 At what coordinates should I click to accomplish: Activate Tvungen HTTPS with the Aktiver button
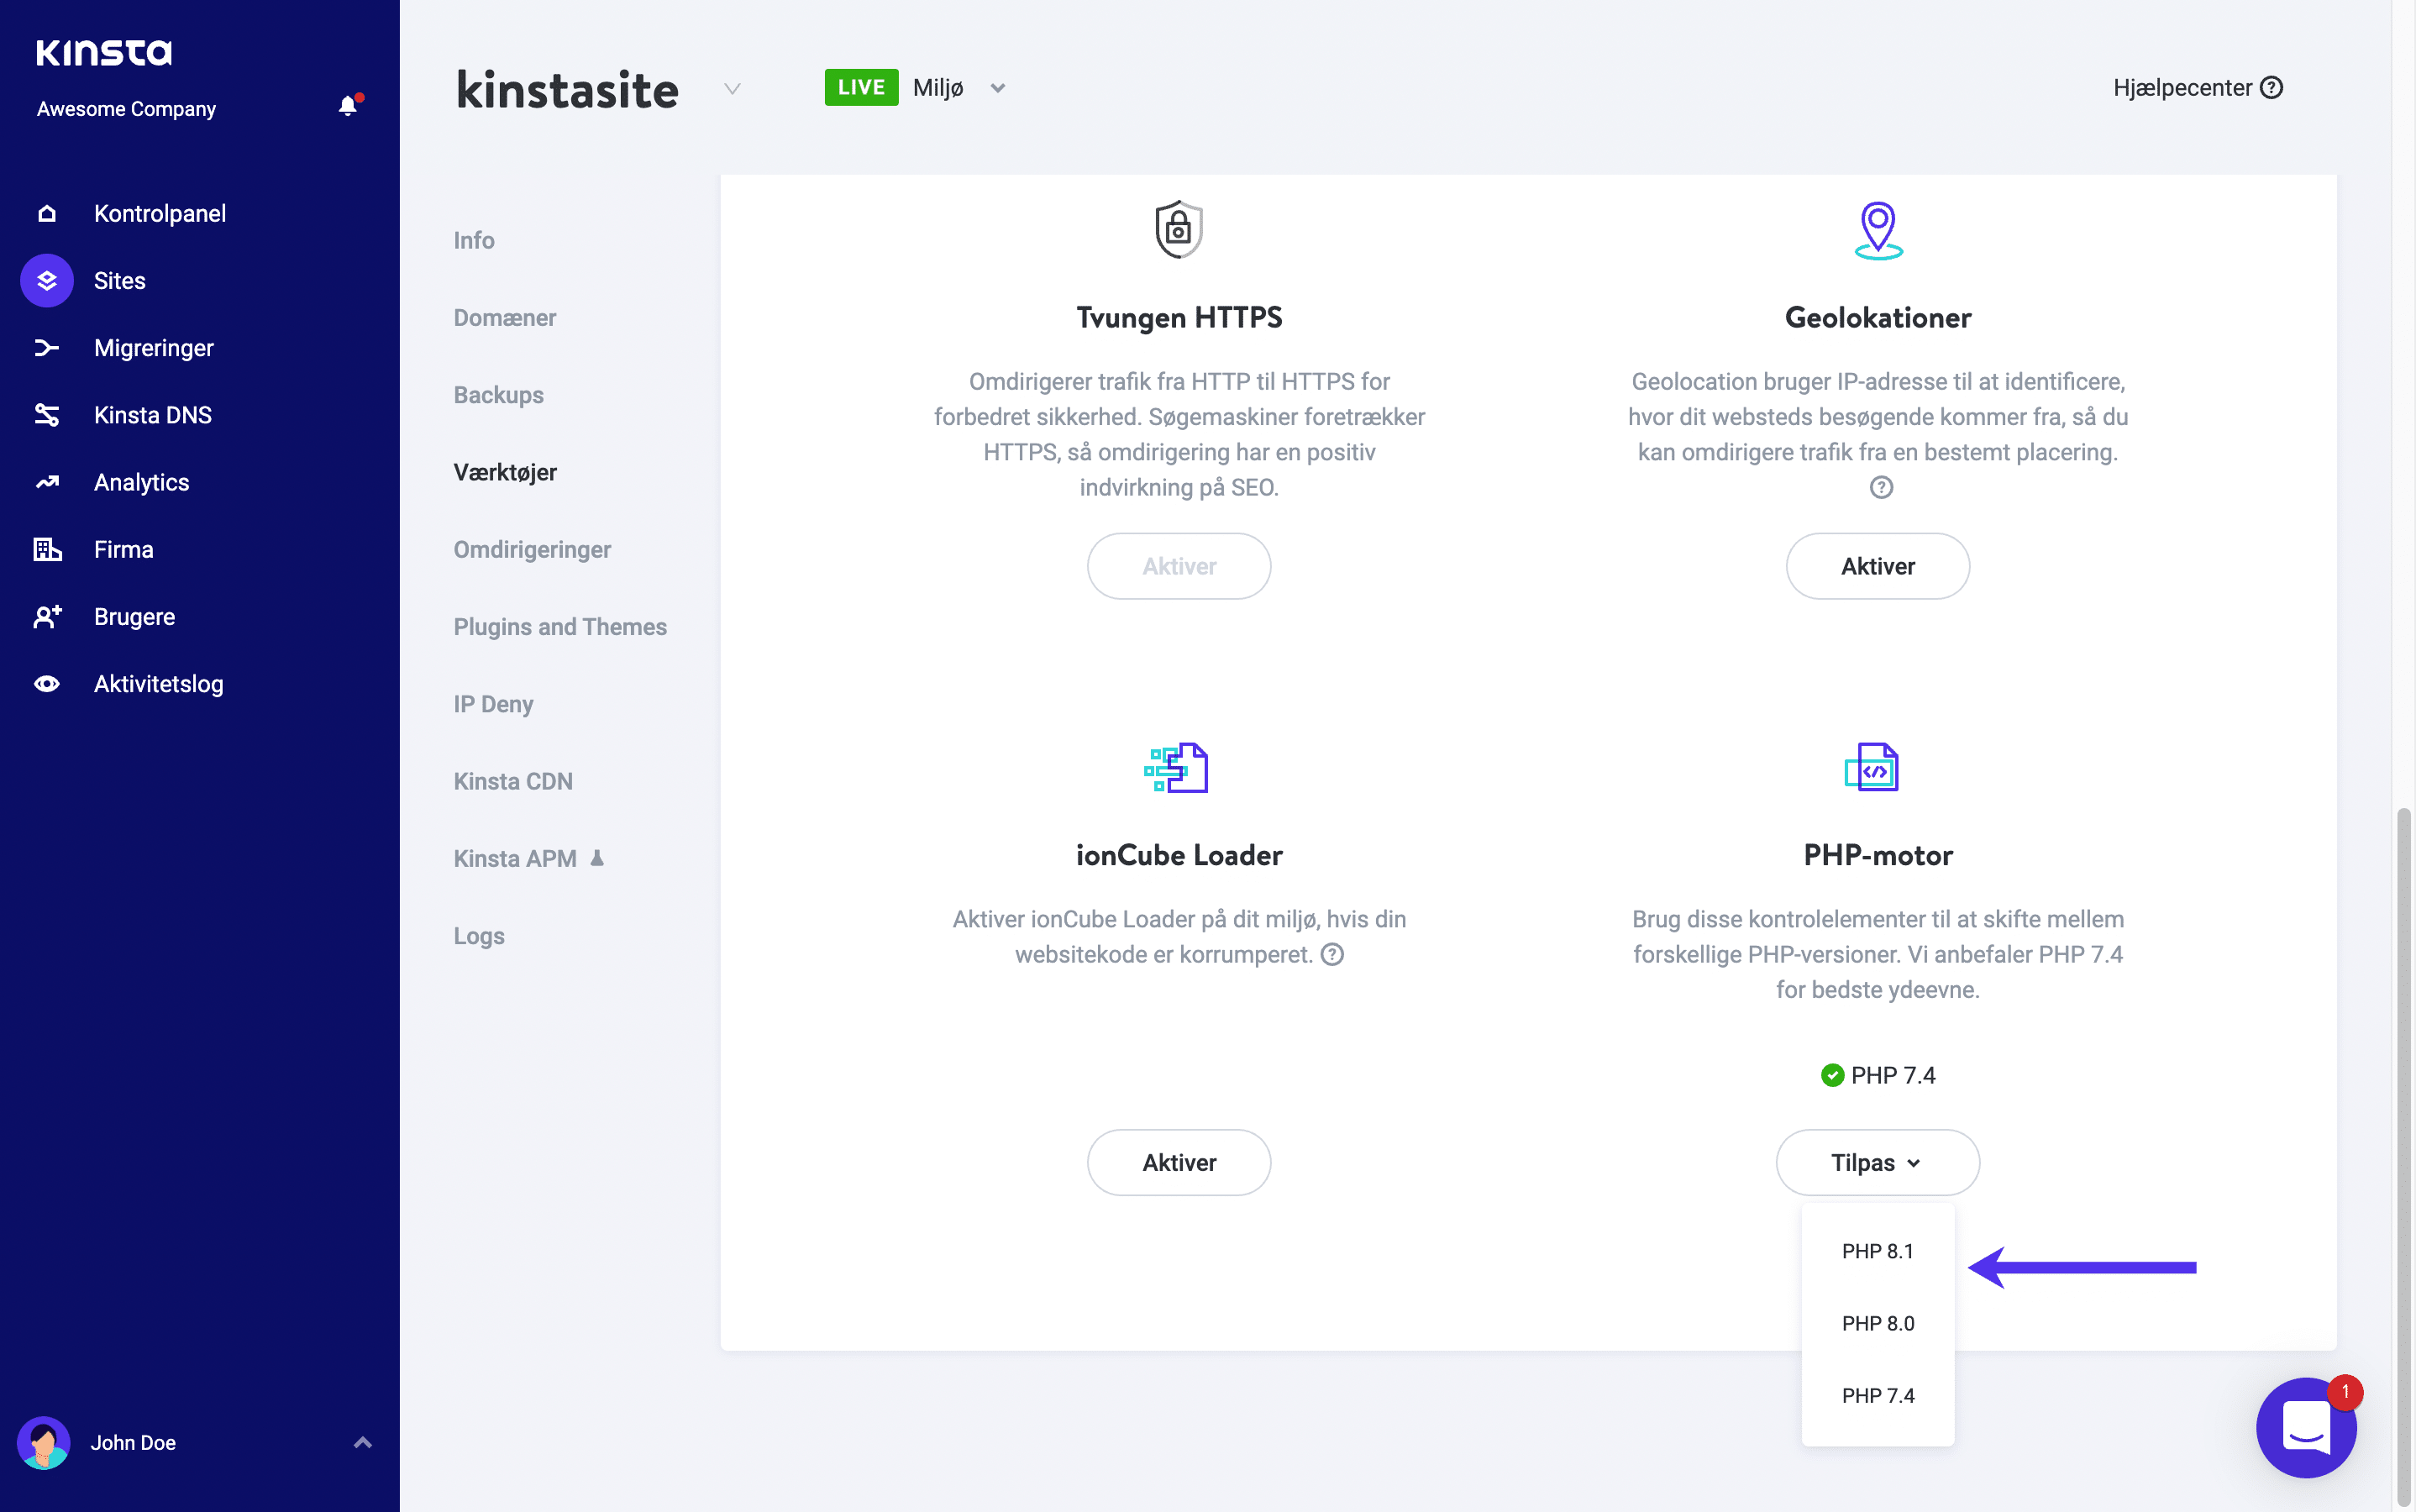click(x=1179, y=566)
